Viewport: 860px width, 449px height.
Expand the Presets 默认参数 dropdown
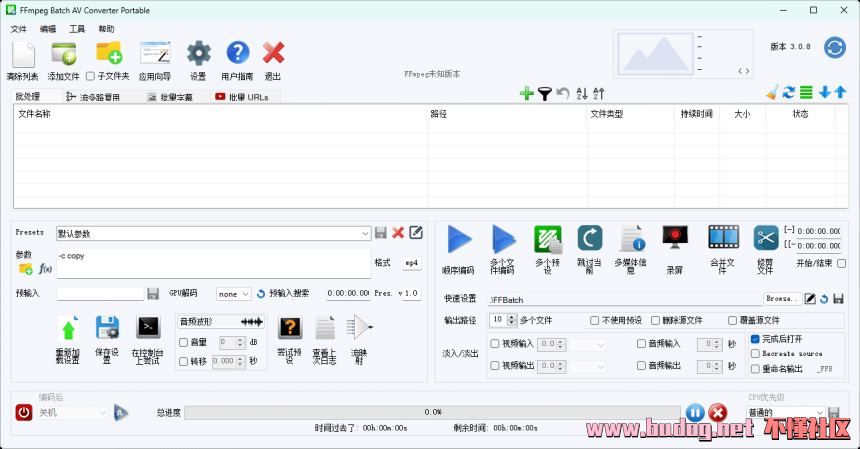click(x=365, y=233)
